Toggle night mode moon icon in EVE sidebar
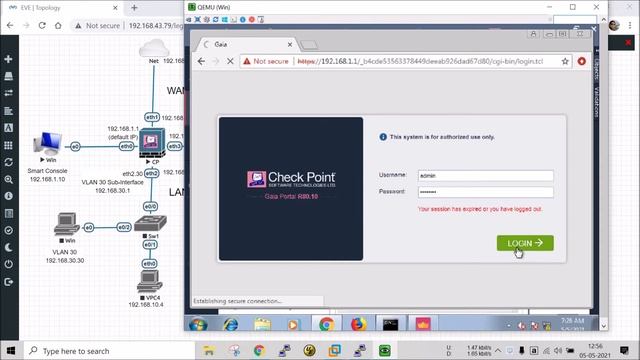Screen dimensions: 640x360 pyautogui.click(x=8, y=248)
